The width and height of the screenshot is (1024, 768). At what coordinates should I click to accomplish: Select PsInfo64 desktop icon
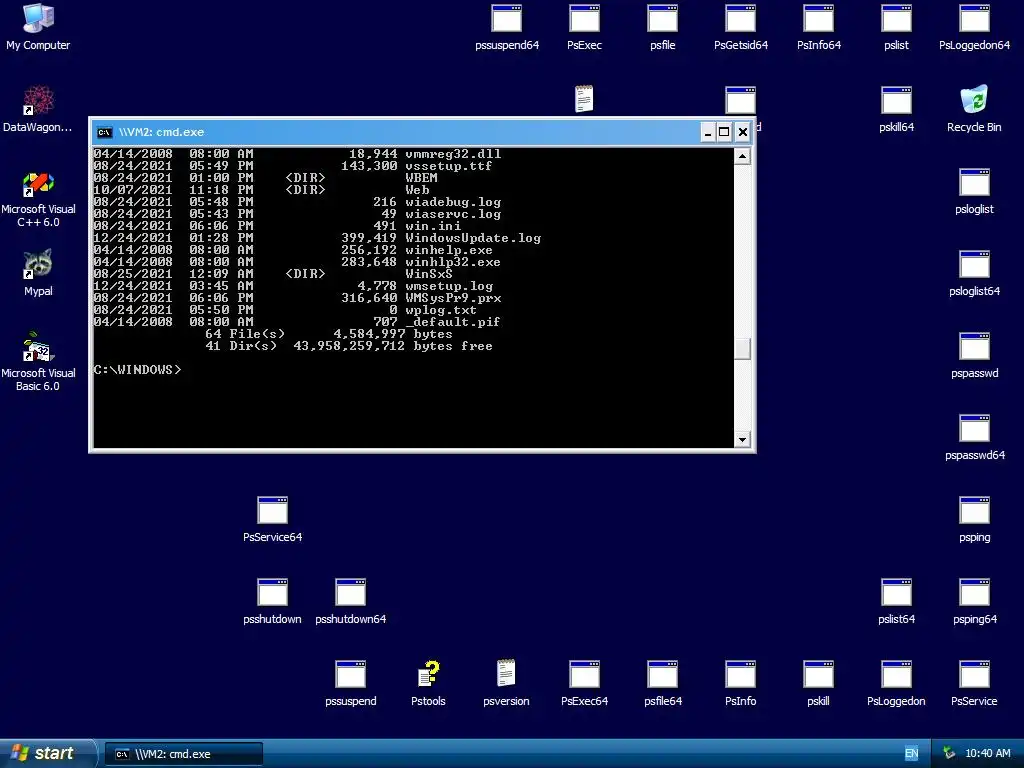(818, 27)
